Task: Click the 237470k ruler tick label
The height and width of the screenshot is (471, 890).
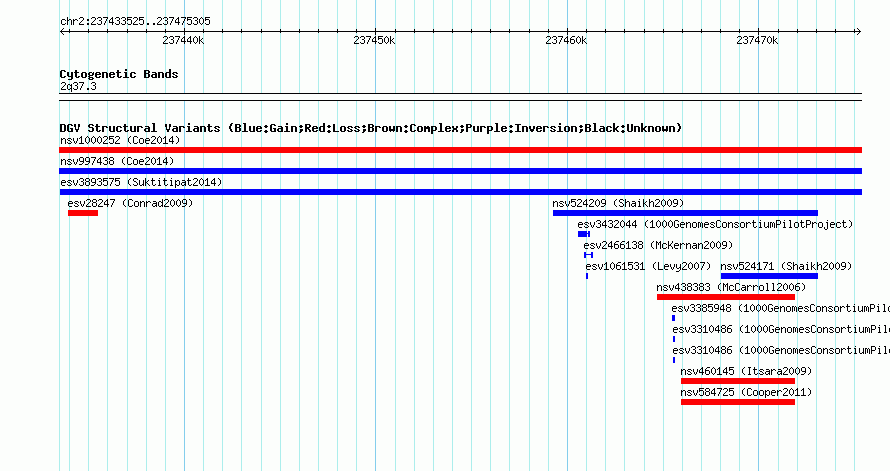Action: point(758,40)
